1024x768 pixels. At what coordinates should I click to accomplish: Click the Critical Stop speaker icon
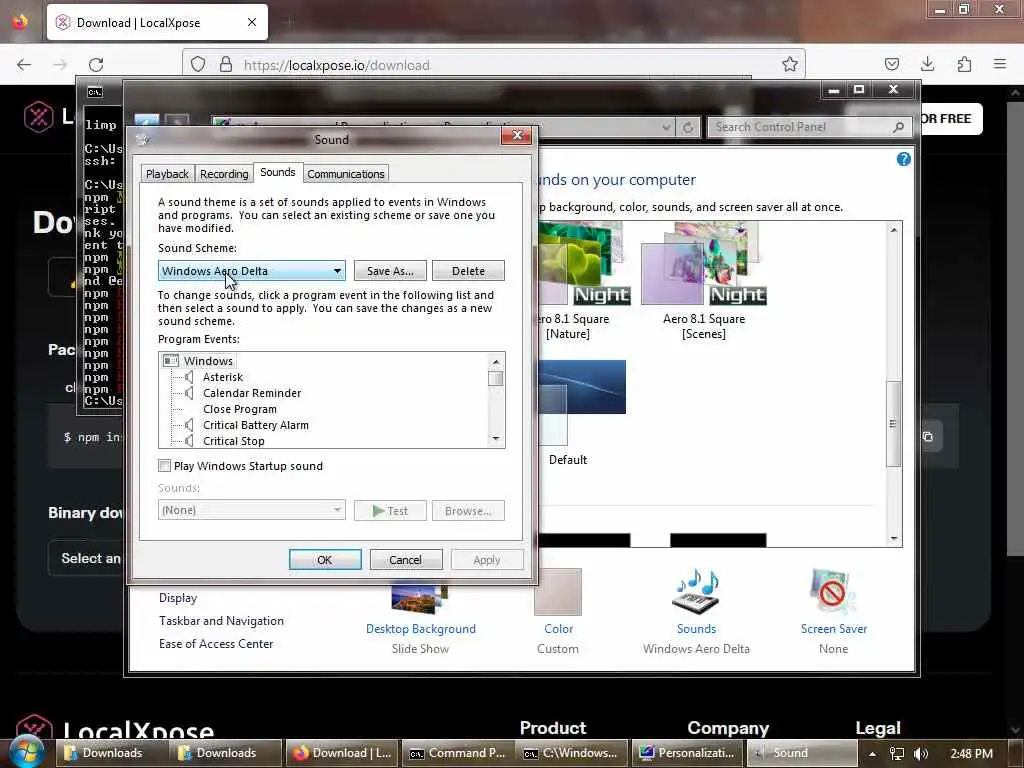click(x=189, y=441)
